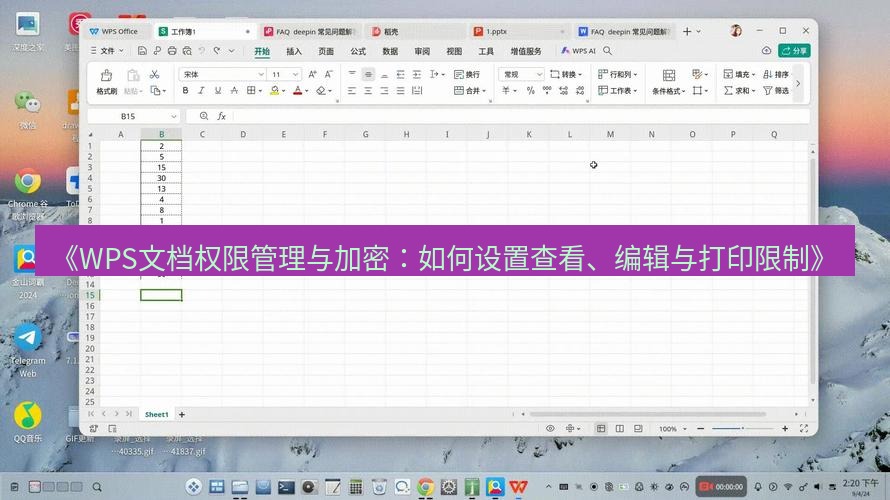
Task: Switch to the 审阅 Review tab
Action: pyautogui.click(x=422, y=51)
